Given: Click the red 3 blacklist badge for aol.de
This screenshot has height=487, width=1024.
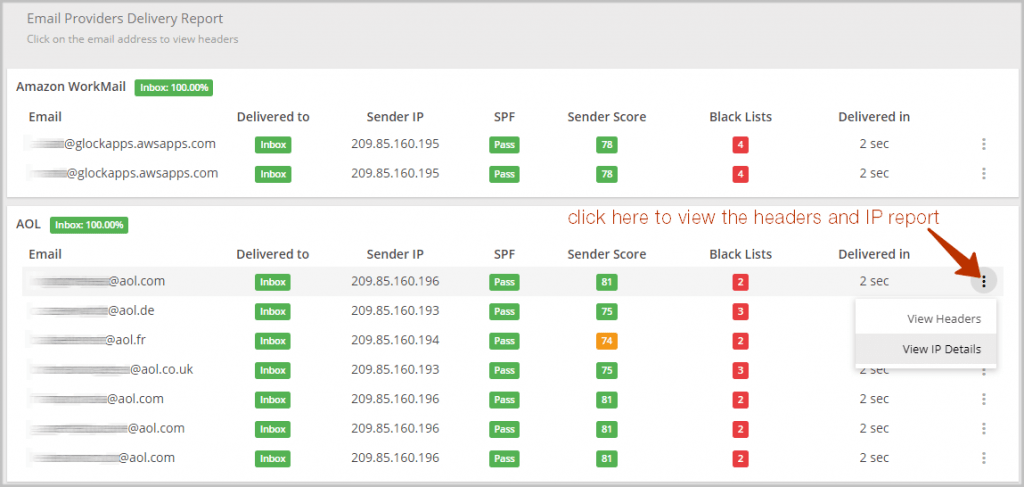Looking at the screenshot, I should tap(740, 311).
